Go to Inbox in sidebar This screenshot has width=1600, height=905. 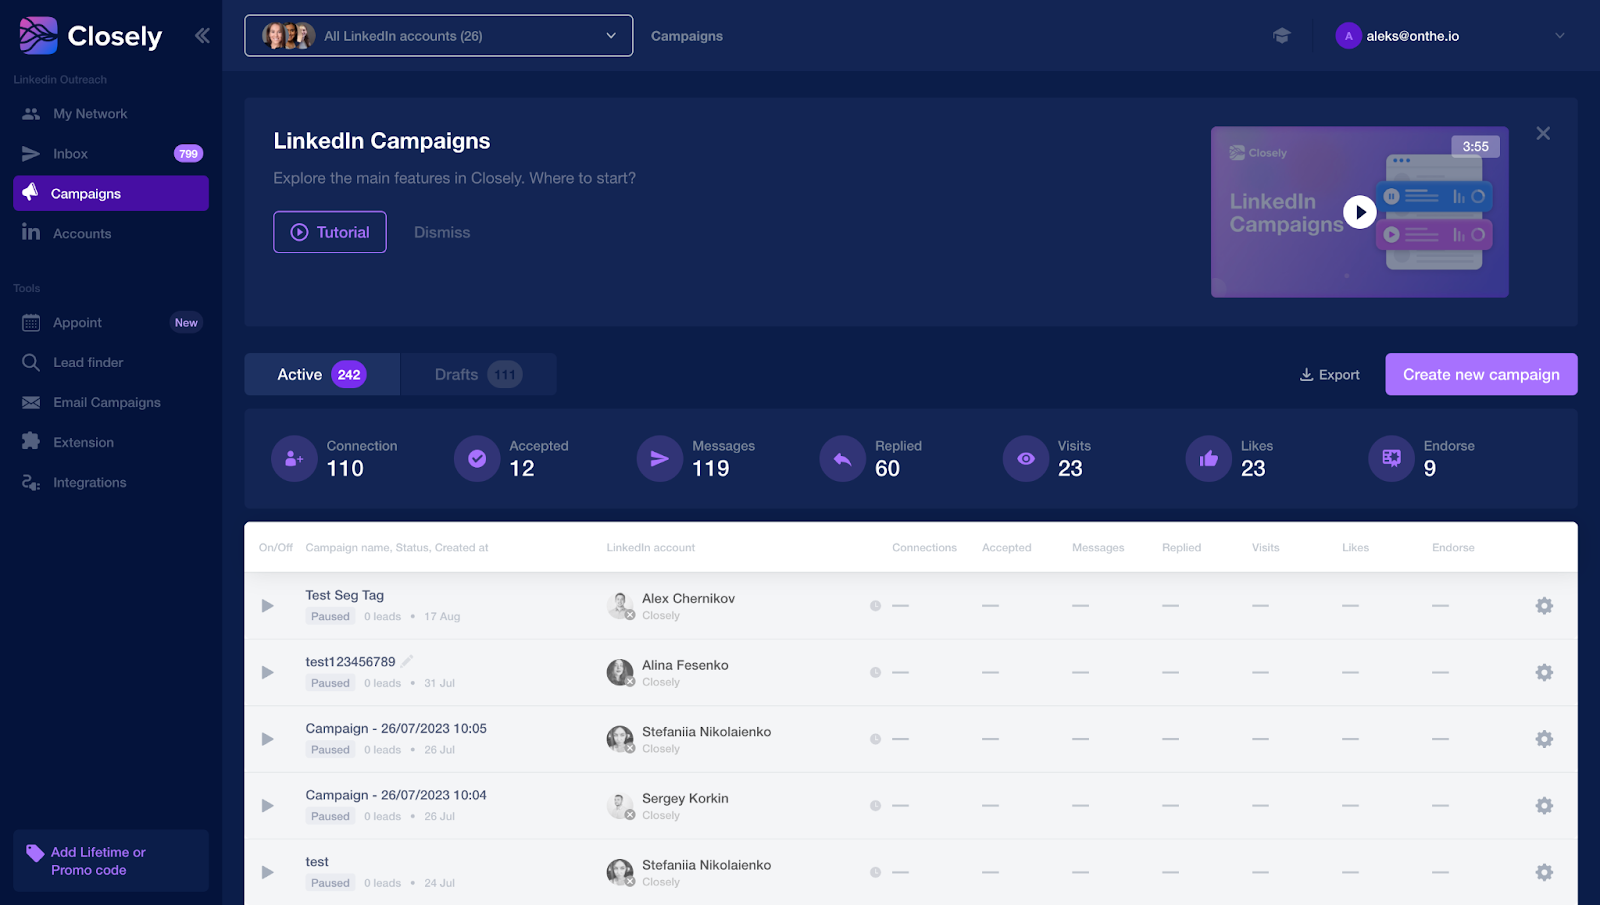(111, 154)
